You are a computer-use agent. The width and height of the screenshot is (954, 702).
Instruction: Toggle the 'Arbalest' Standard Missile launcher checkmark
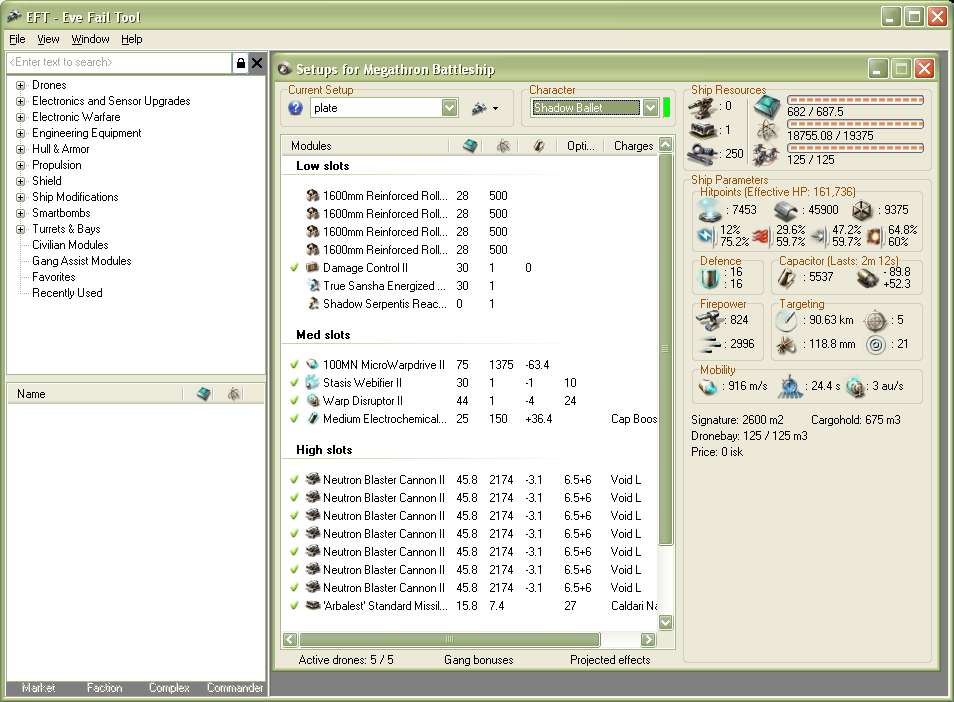coord(294,606)
